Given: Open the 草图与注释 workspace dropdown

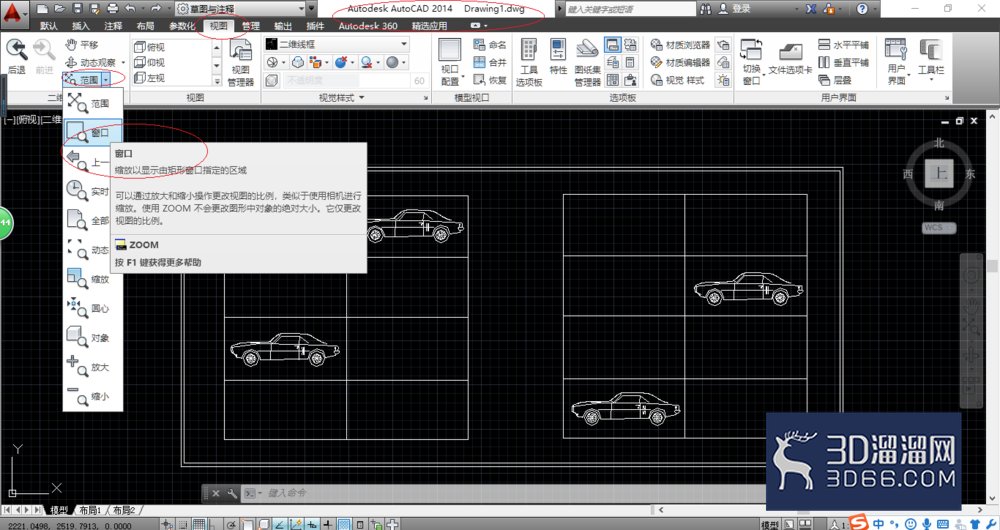Looking at the screenshot, I should click(x=241, y=9).
